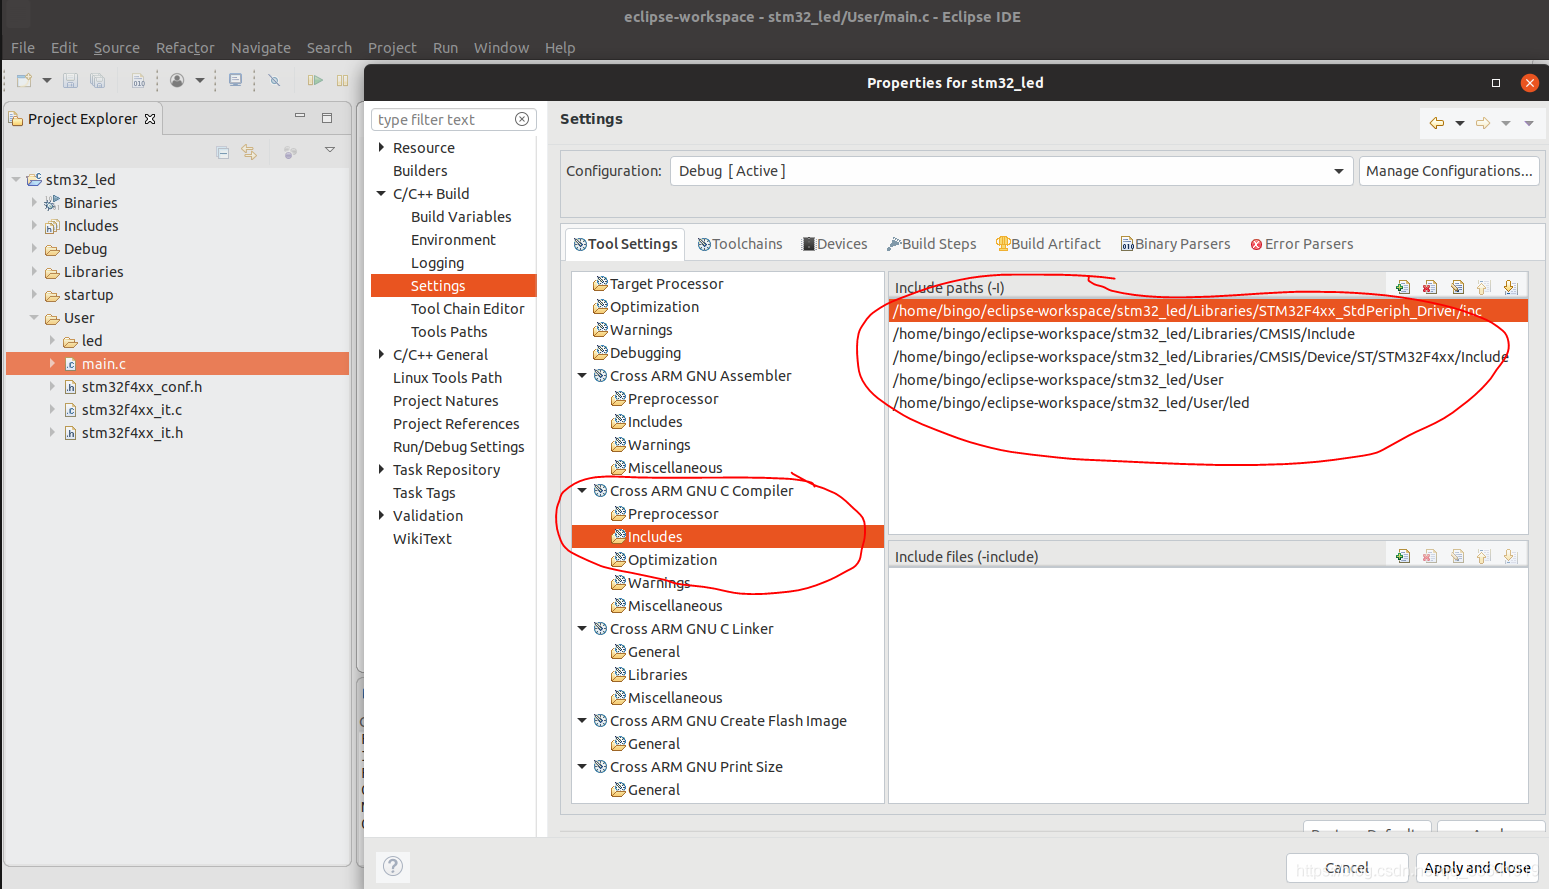Move down icon in Include files section
The width and height of the screenshot is (1549, 889).
coord(1511,556)
